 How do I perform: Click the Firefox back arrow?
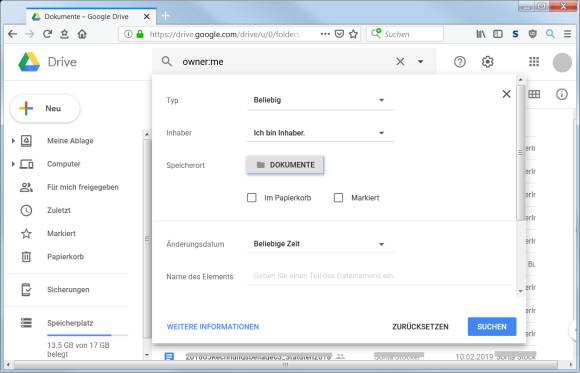[x=13, y=34]
